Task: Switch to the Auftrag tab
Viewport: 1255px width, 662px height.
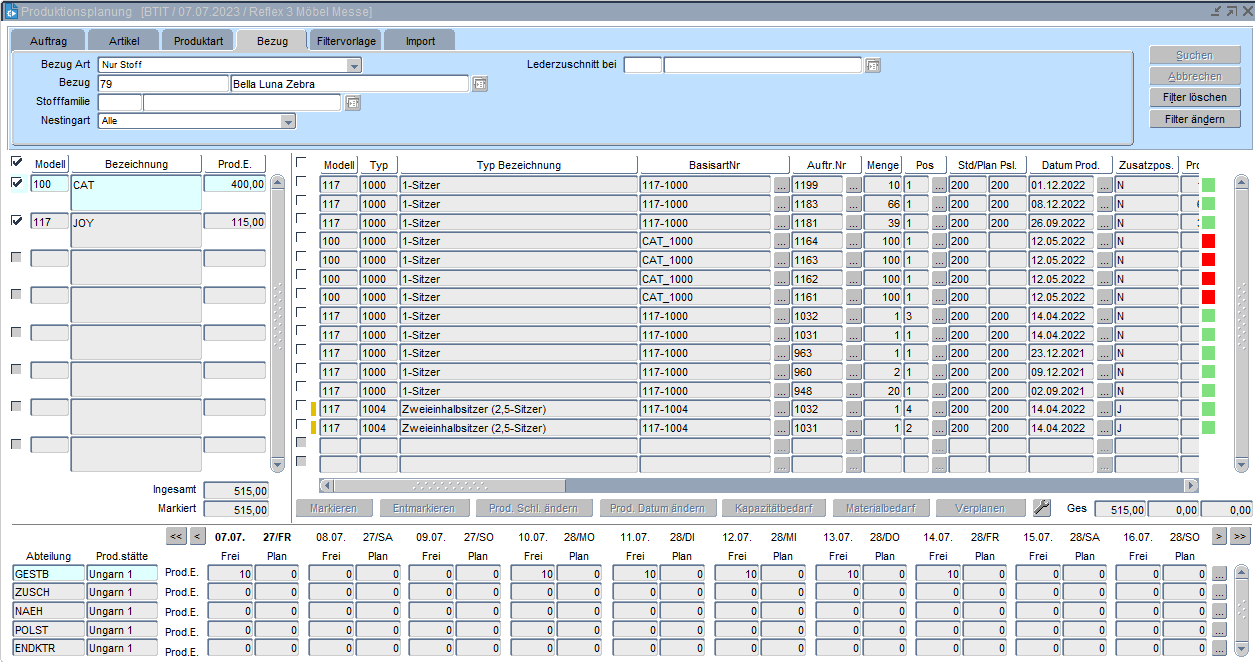Action: tap(47, 41)
